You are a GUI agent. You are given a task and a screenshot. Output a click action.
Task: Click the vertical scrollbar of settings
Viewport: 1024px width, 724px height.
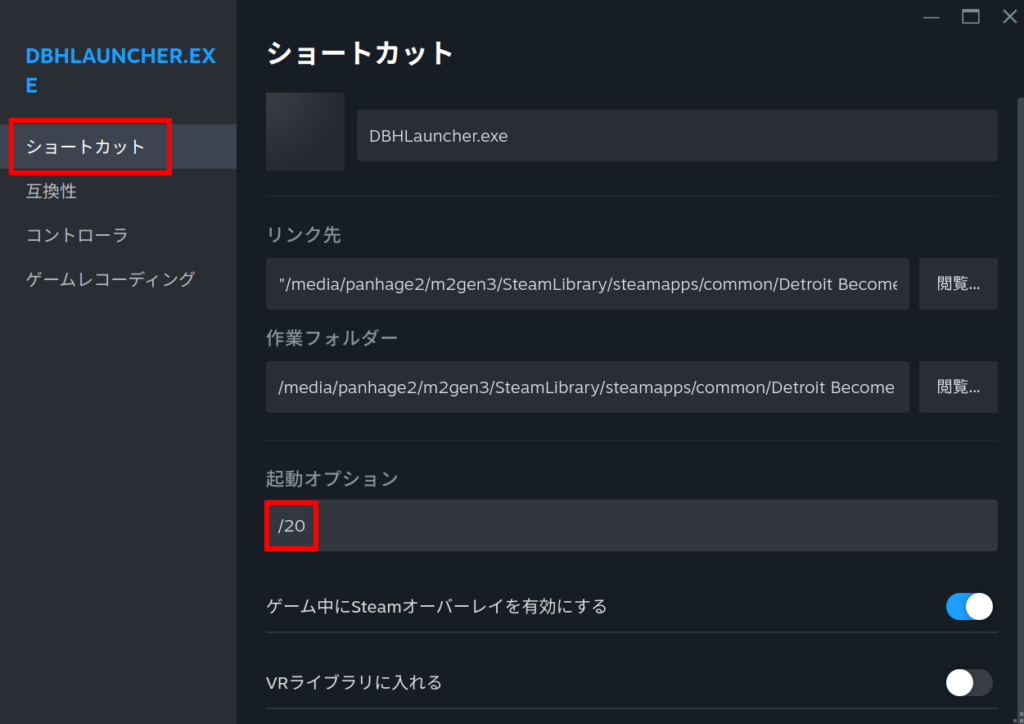[x=1020, y=405]
